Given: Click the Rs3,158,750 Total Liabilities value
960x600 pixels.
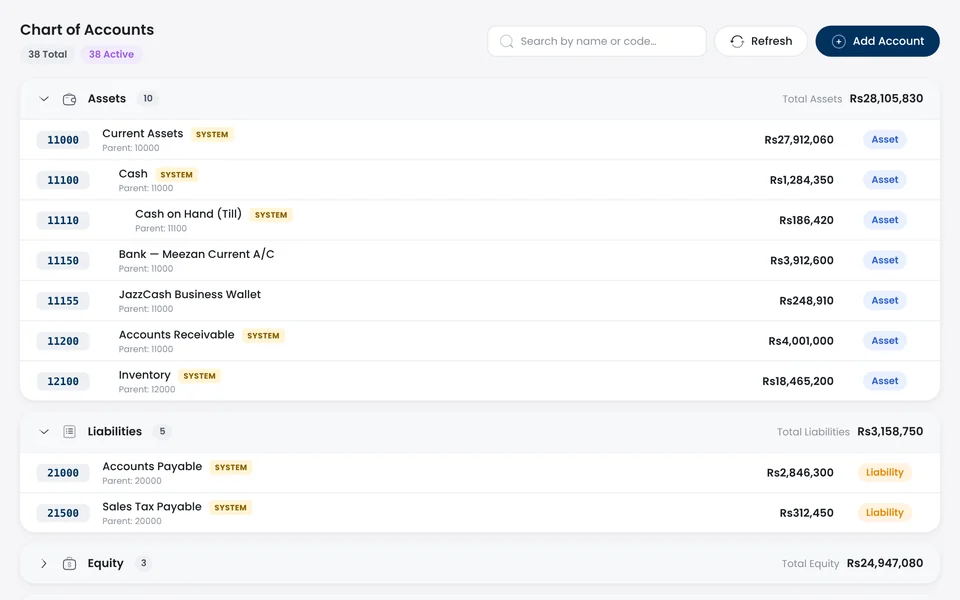Looking at the screenshot, I should [890, 432].
